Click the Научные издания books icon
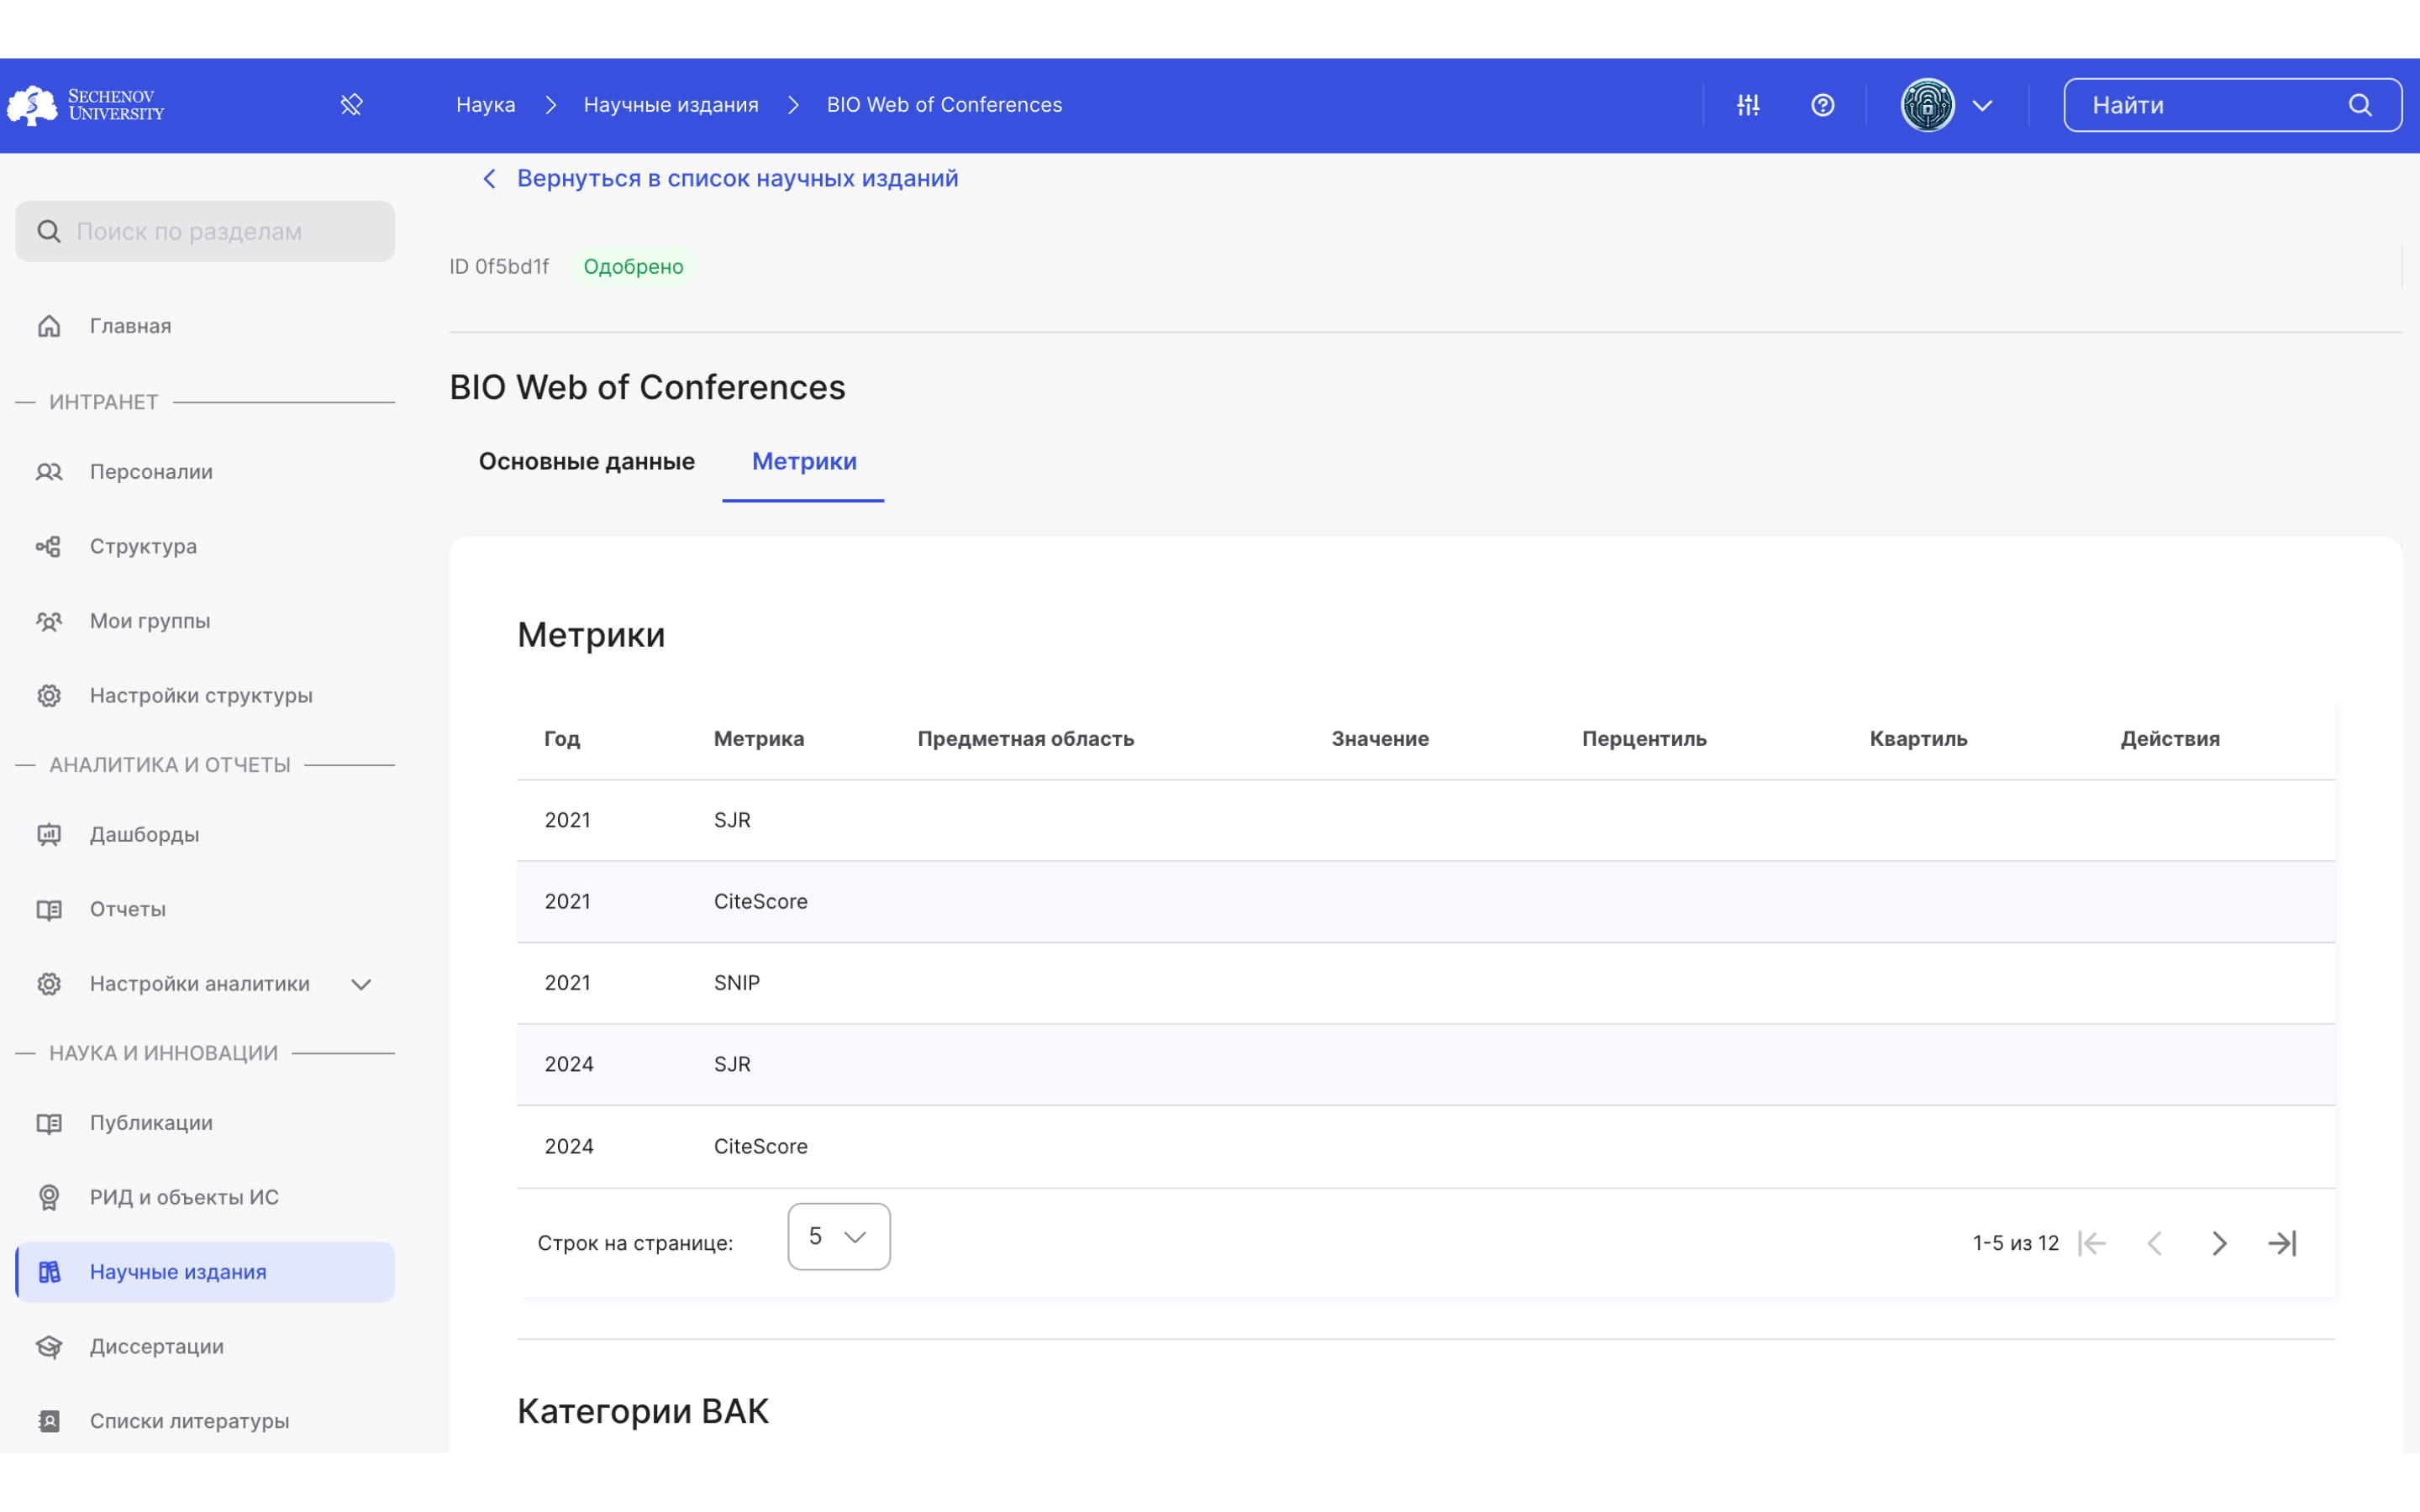This screenshot has width=2420, height=1512. 49,1272
